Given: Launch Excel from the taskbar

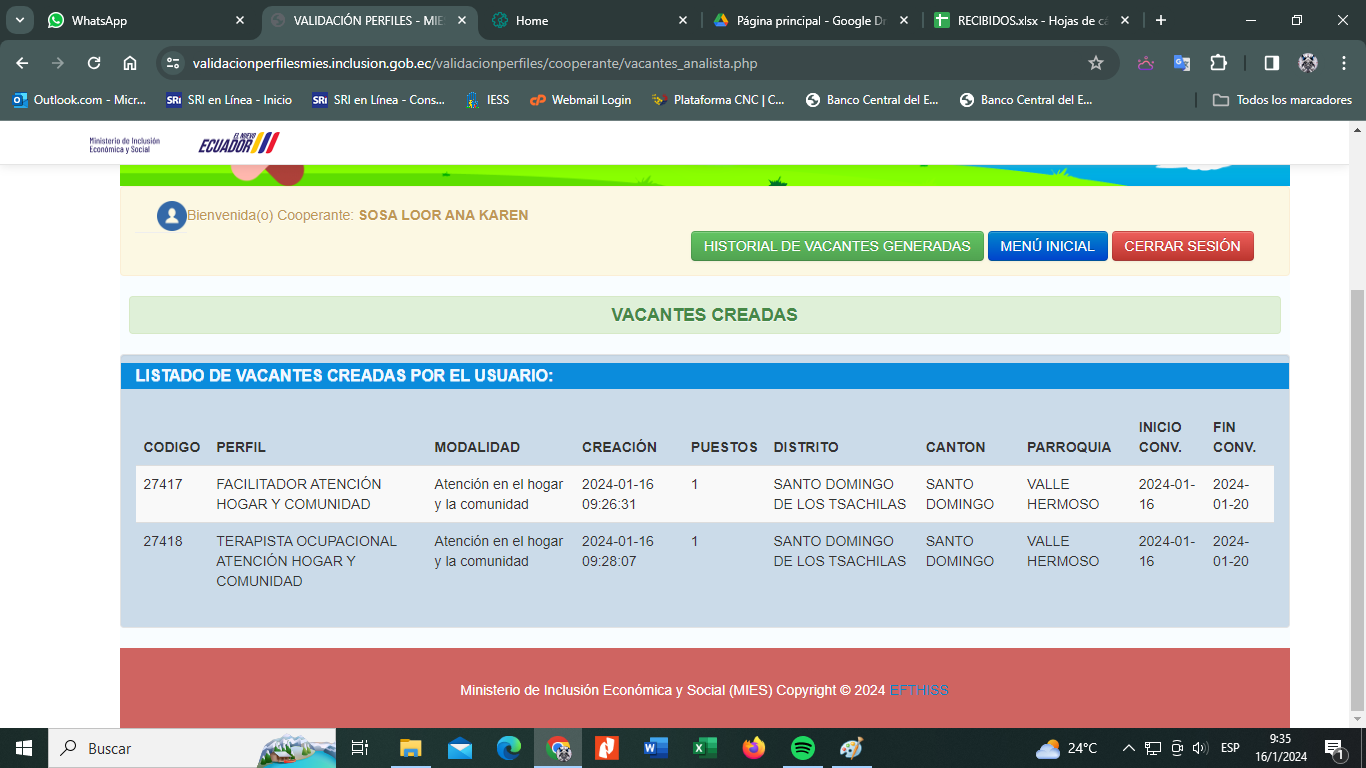Looking at the screenshot, I should (x=705, y=748).
